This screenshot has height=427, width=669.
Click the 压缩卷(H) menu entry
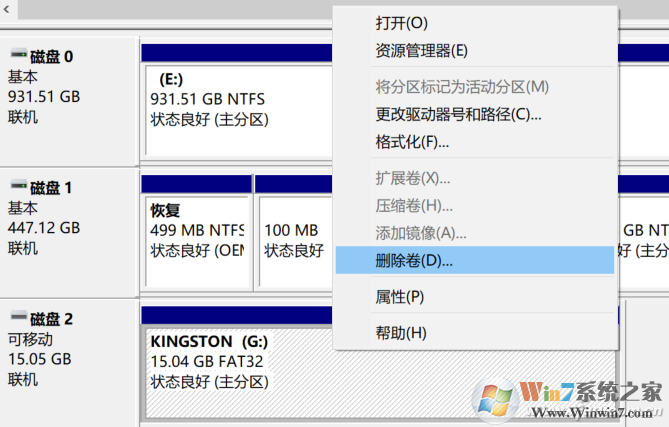(413, 205)
